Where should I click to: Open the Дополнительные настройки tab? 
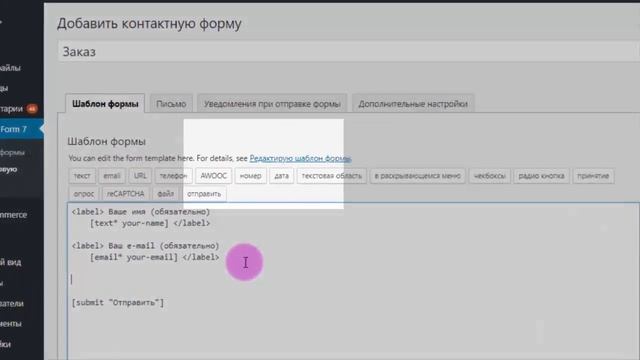pyautogui.click(x=413, y=104)
